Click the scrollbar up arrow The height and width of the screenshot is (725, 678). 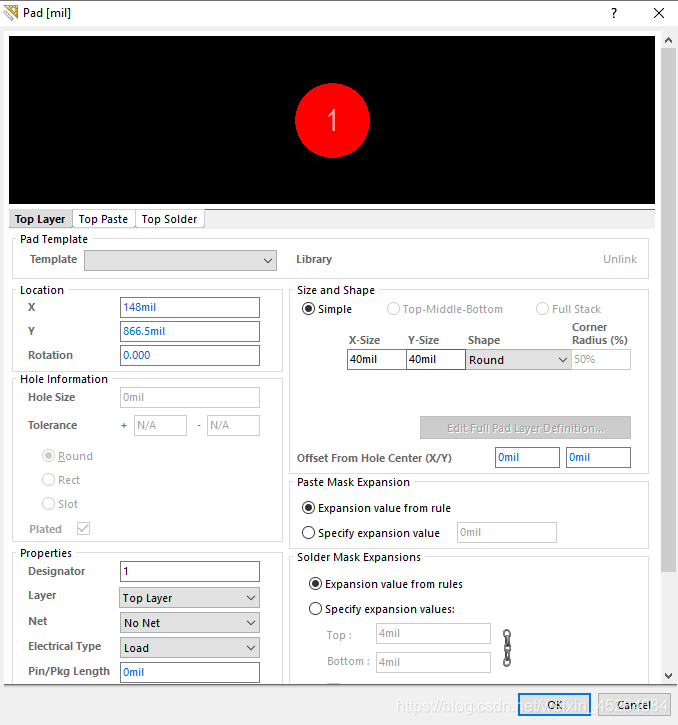[668, 40]
